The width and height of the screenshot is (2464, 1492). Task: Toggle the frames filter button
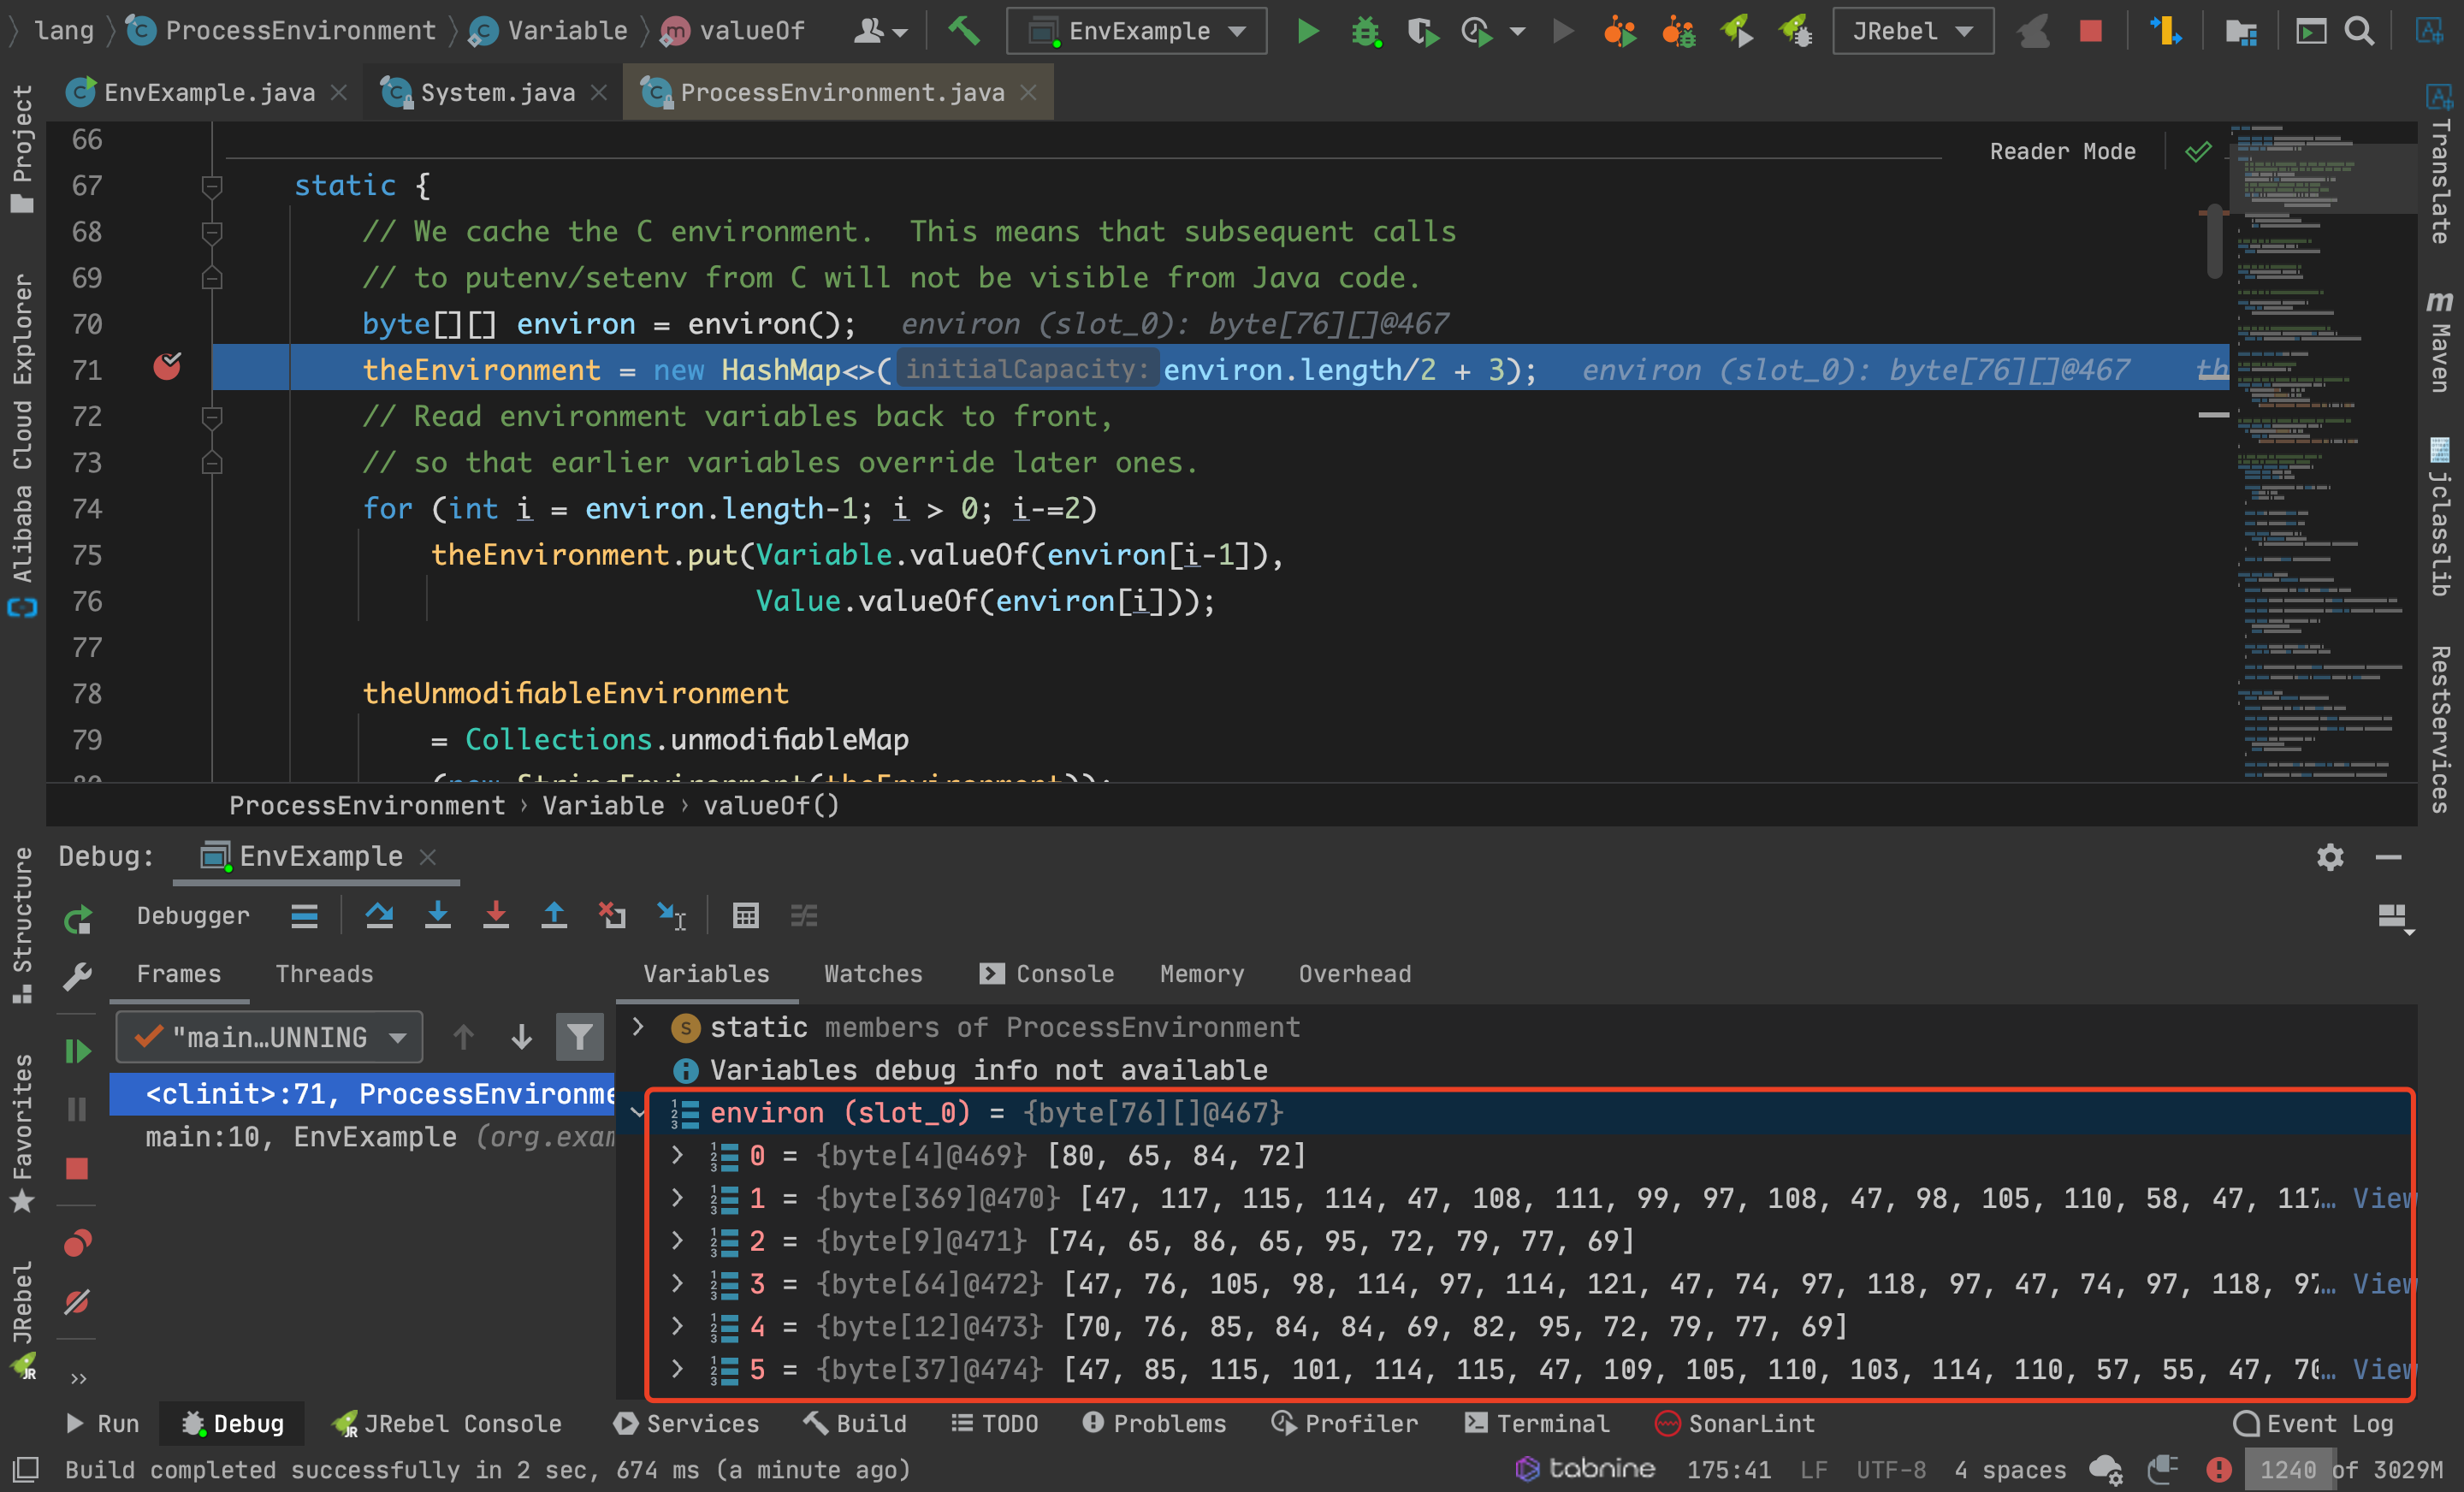tap(579, 1037)
